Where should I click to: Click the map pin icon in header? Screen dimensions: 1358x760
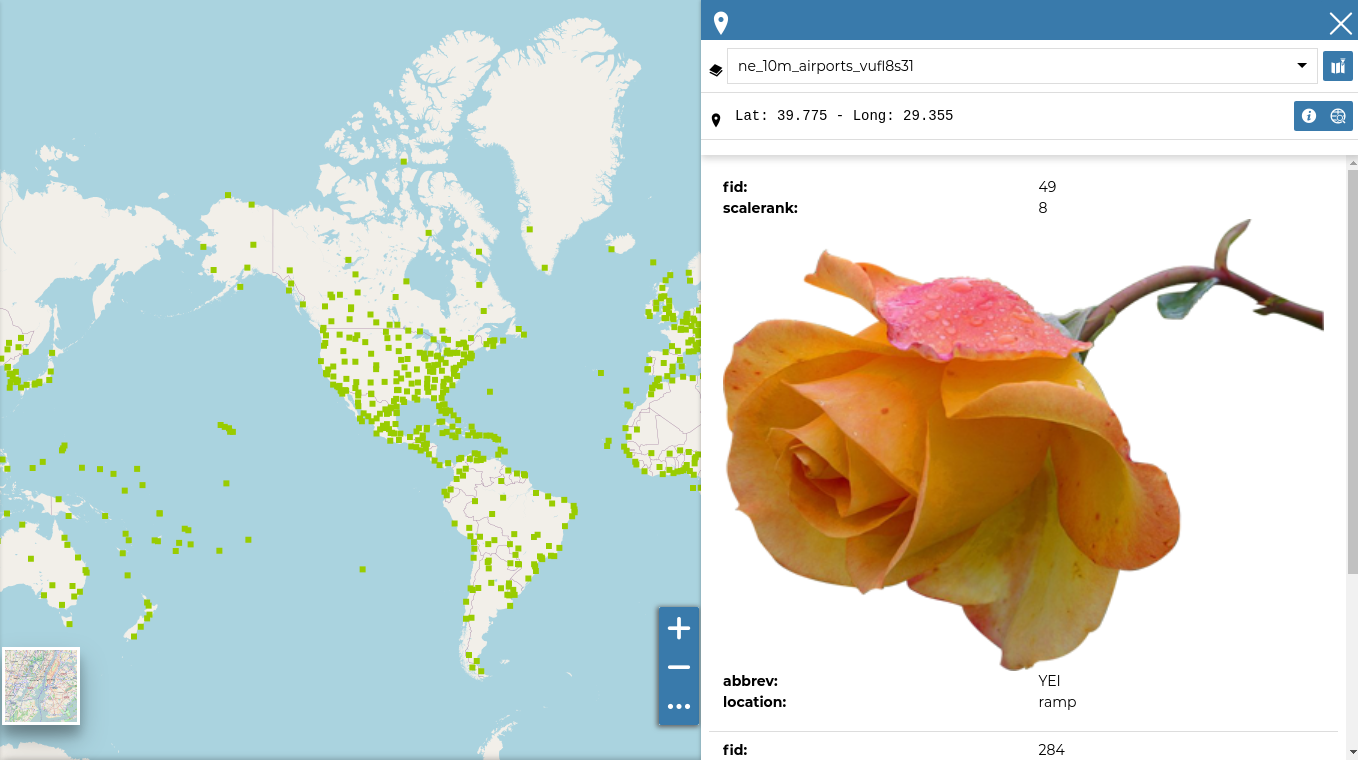720,22
